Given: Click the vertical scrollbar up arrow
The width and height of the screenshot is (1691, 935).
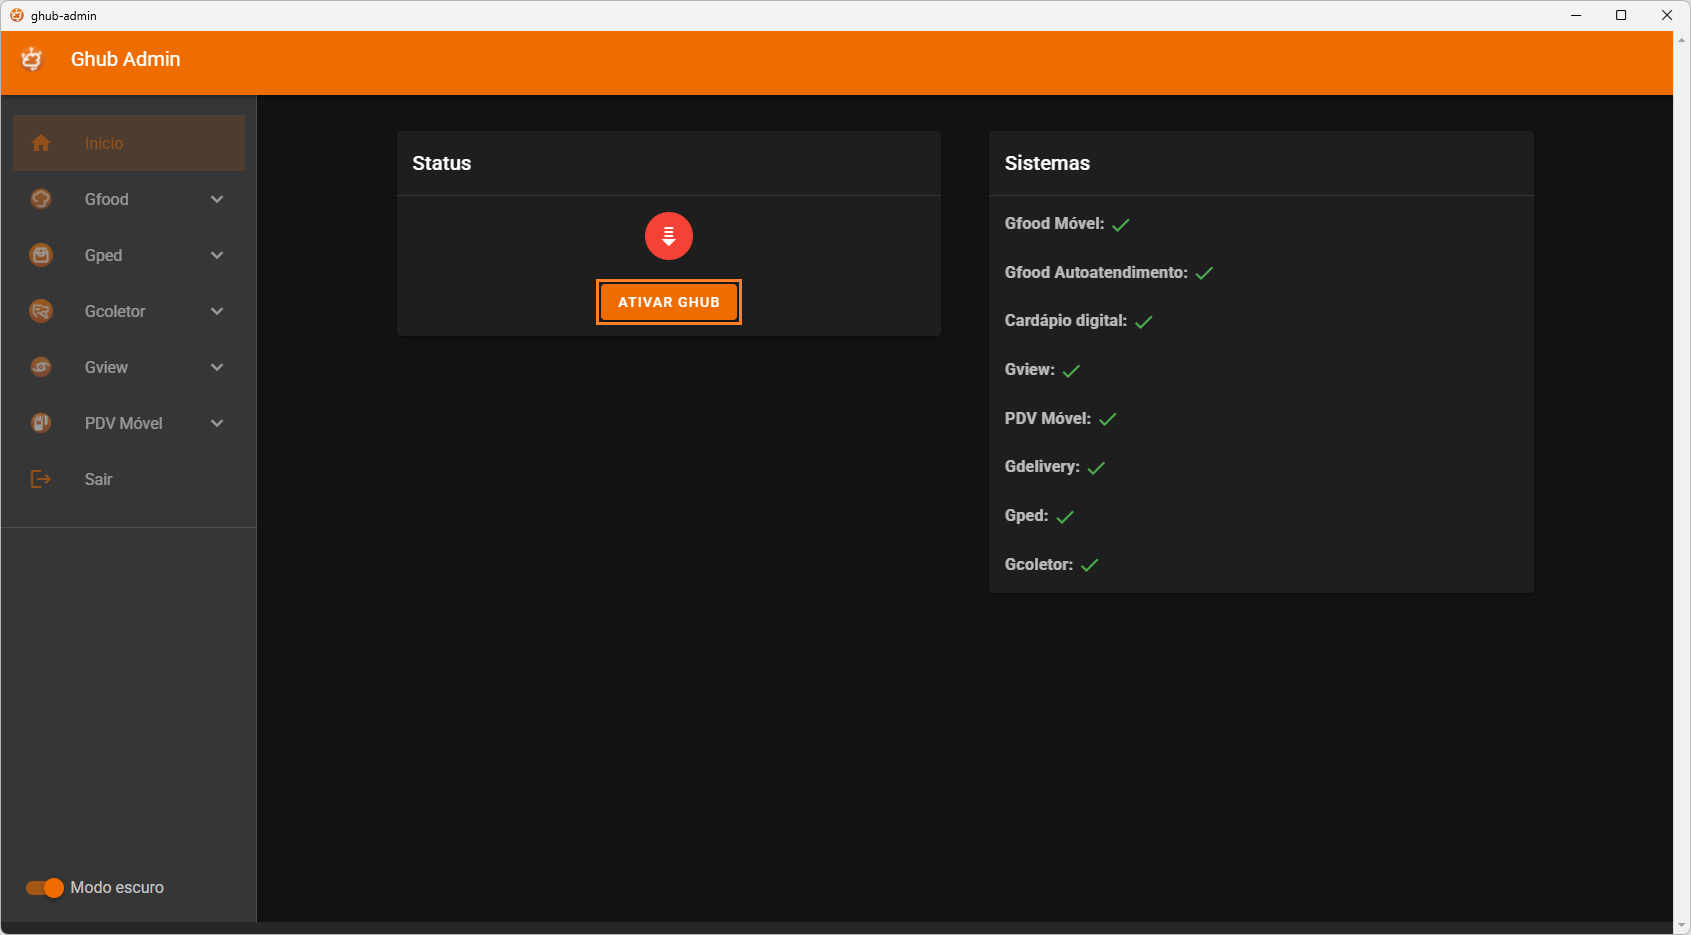Looking at the screenshot, I should pyautogui.click(x=1682, y=40).
